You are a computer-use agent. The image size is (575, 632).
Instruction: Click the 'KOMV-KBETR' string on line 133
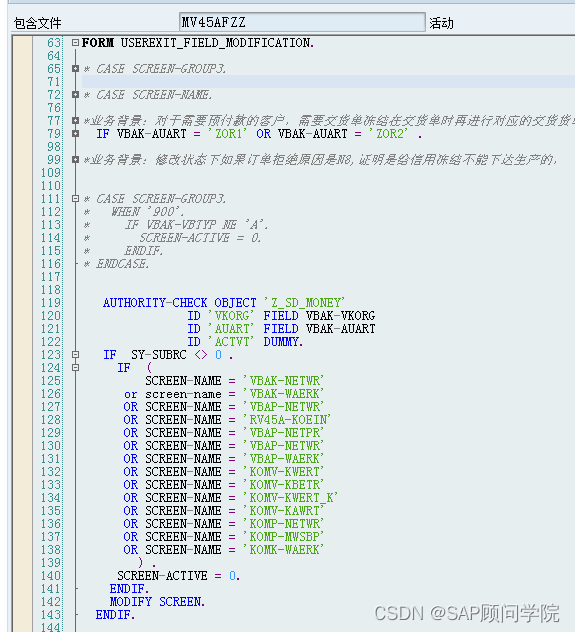point(283,484)
